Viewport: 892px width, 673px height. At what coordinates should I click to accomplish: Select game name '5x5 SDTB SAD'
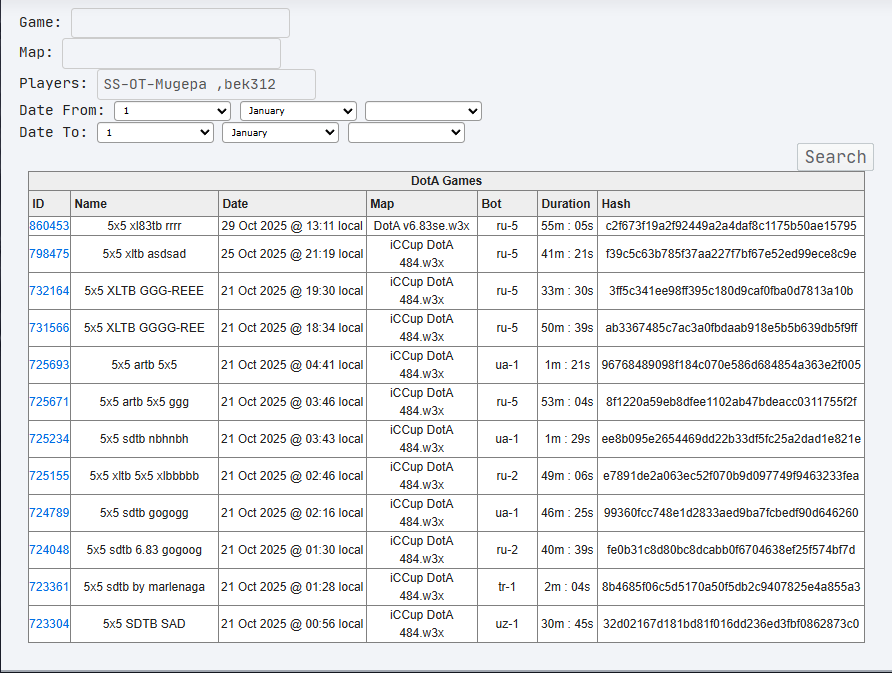[x=144, y=624]
